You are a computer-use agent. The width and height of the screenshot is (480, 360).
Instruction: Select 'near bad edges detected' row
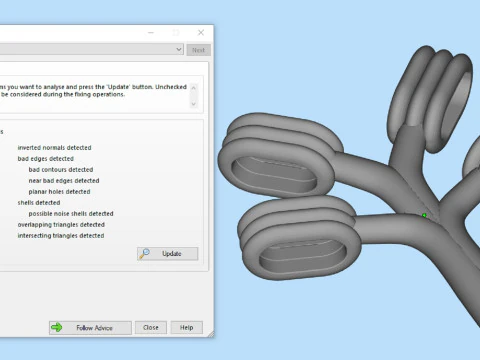(64, 181)
